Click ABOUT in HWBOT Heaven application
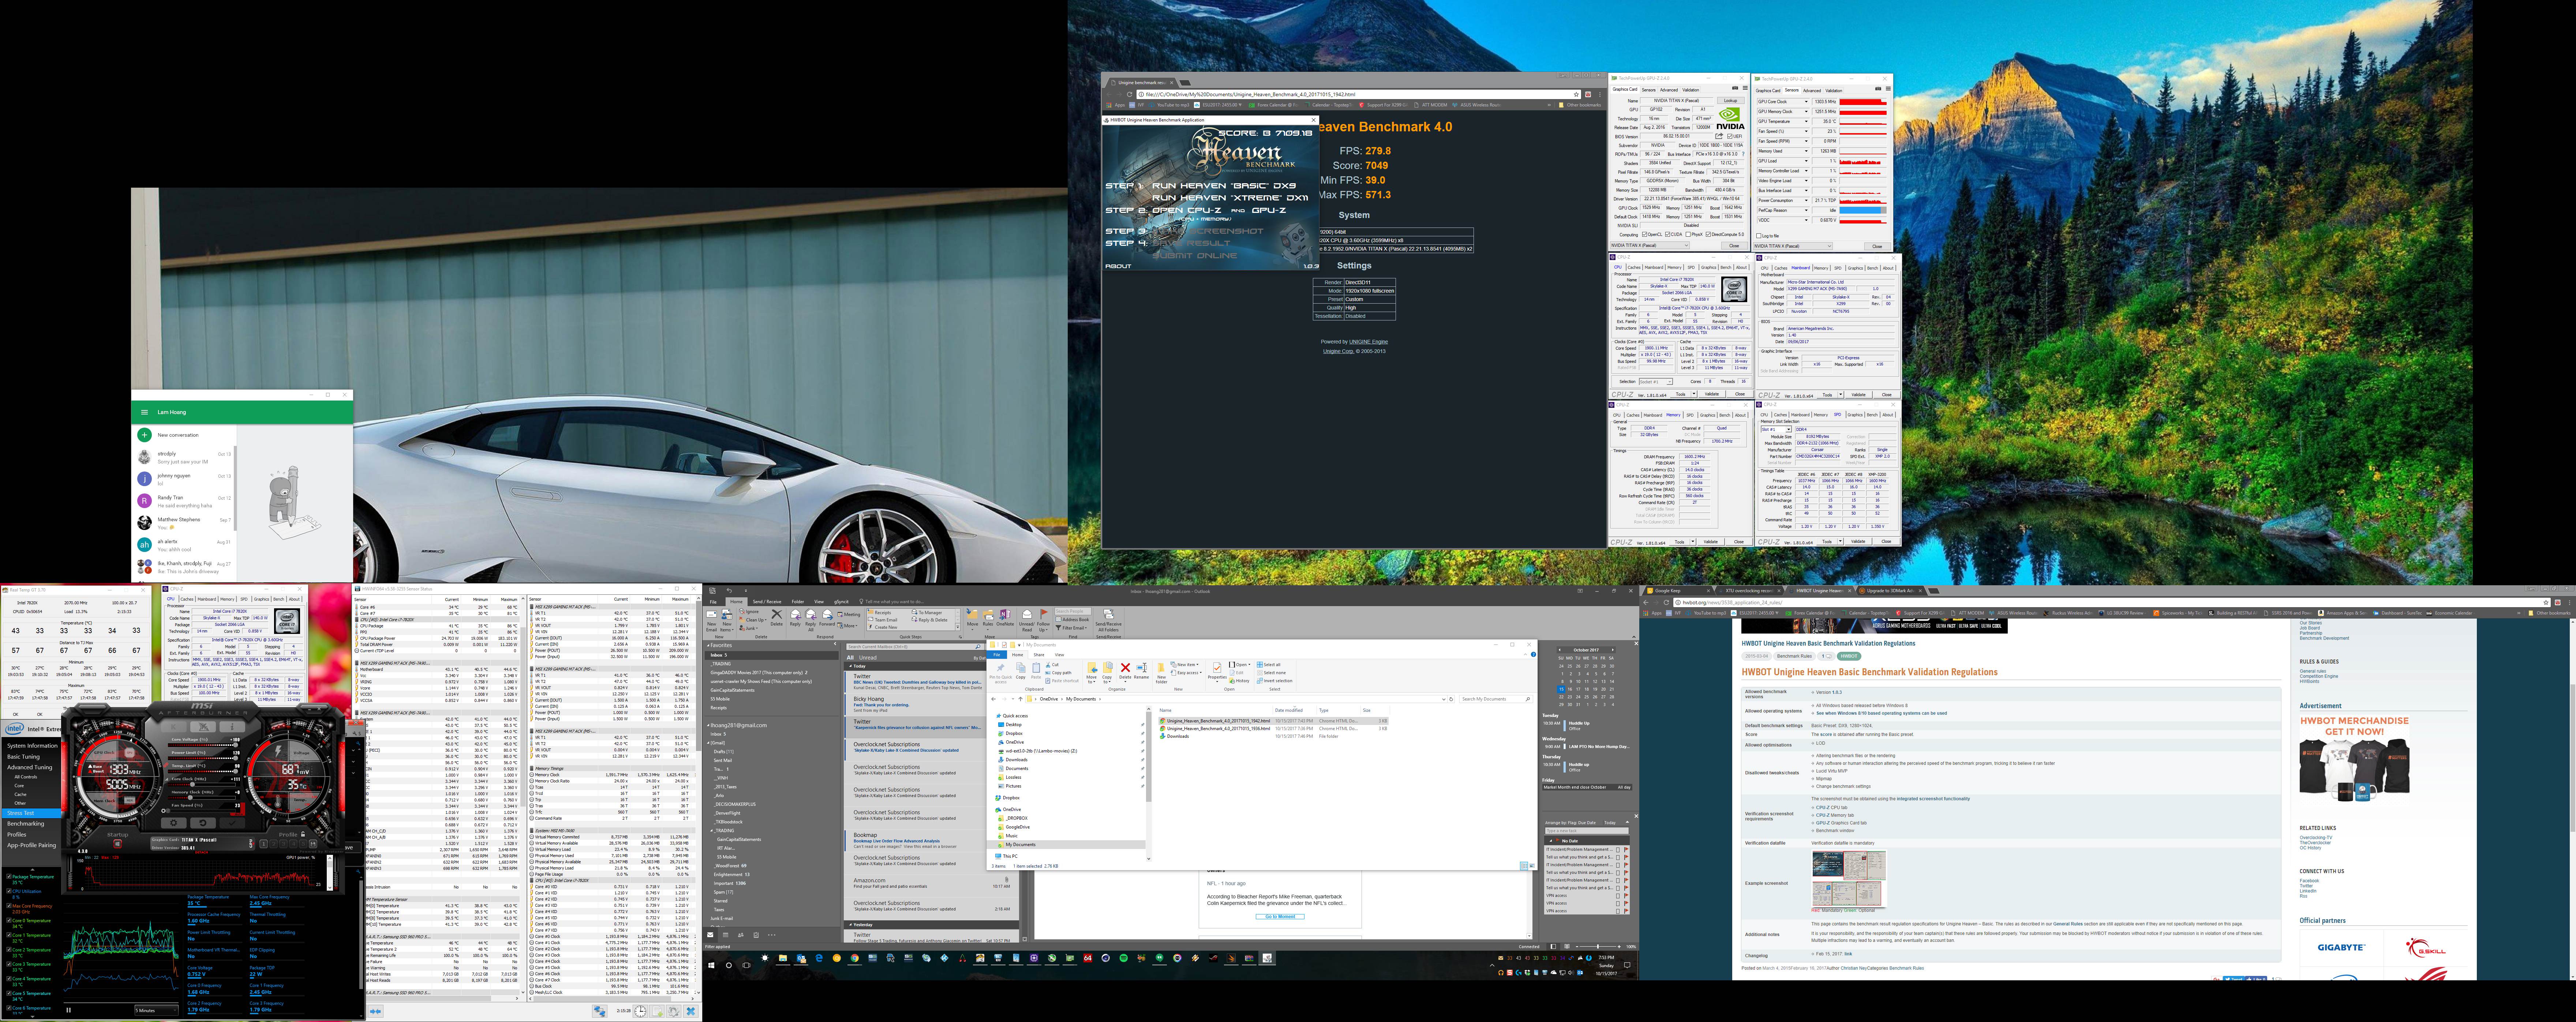 [x=1118, y=266]
